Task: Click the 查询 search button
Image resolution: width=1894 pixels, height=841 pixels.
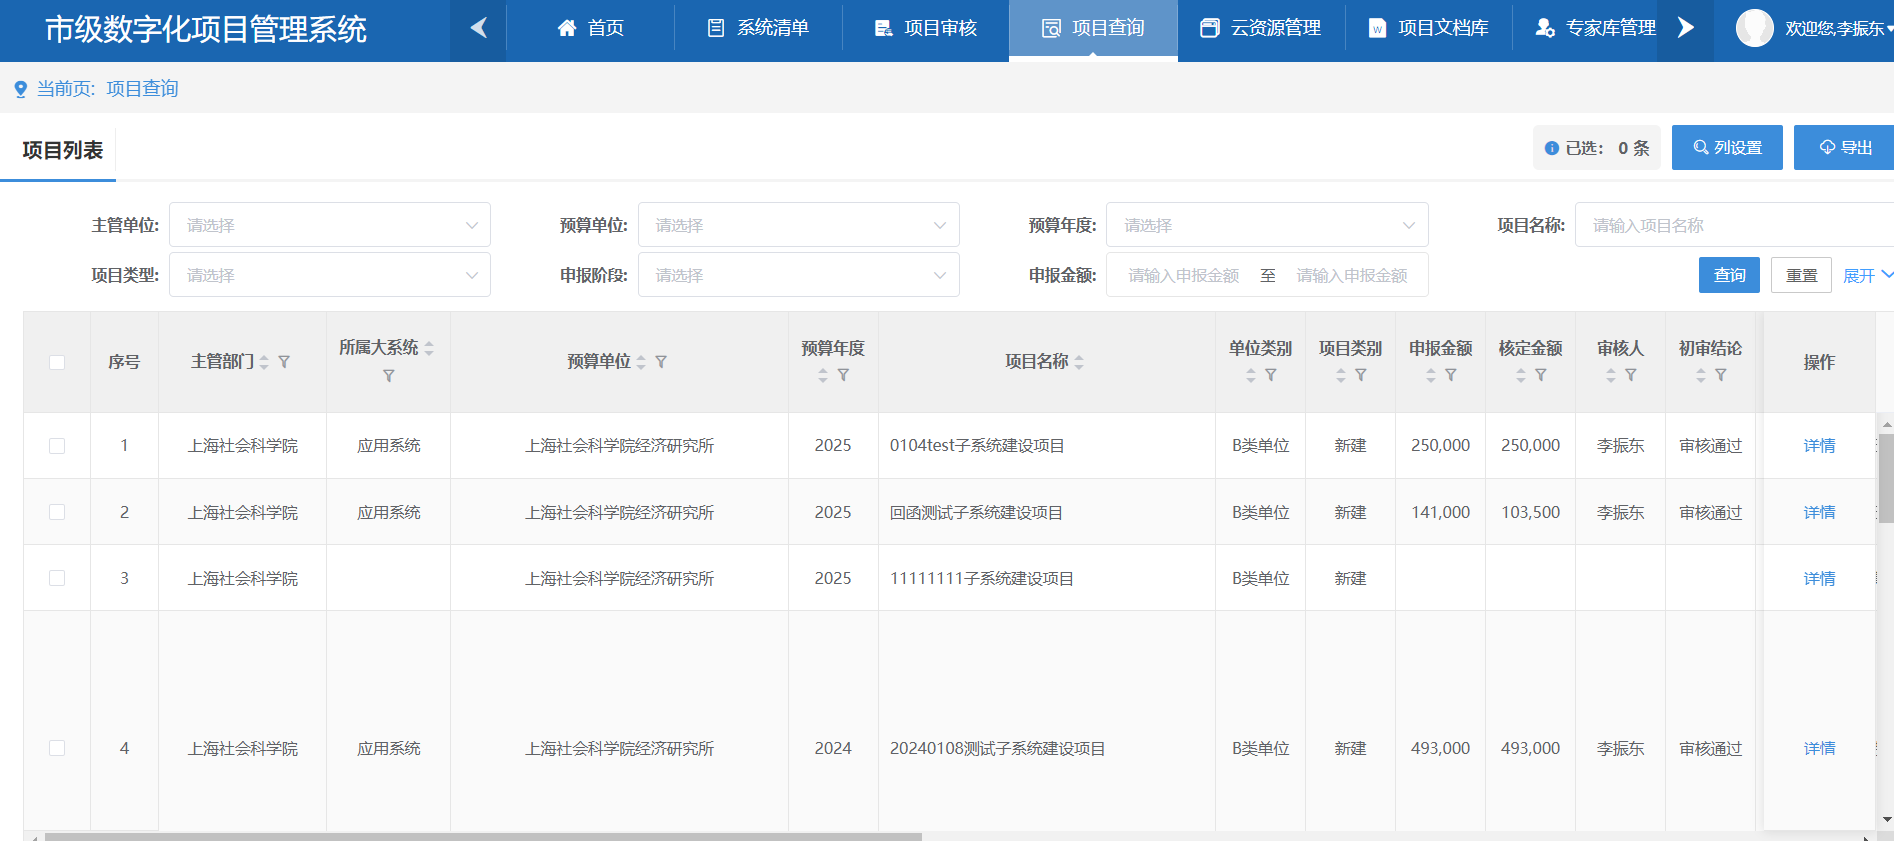Action: [1729, 275]
